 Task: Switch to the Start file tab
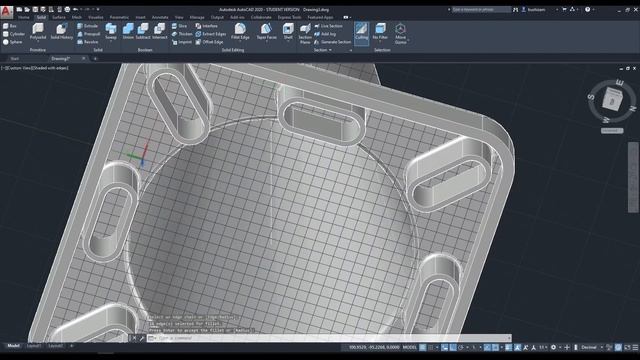(15, 58)
